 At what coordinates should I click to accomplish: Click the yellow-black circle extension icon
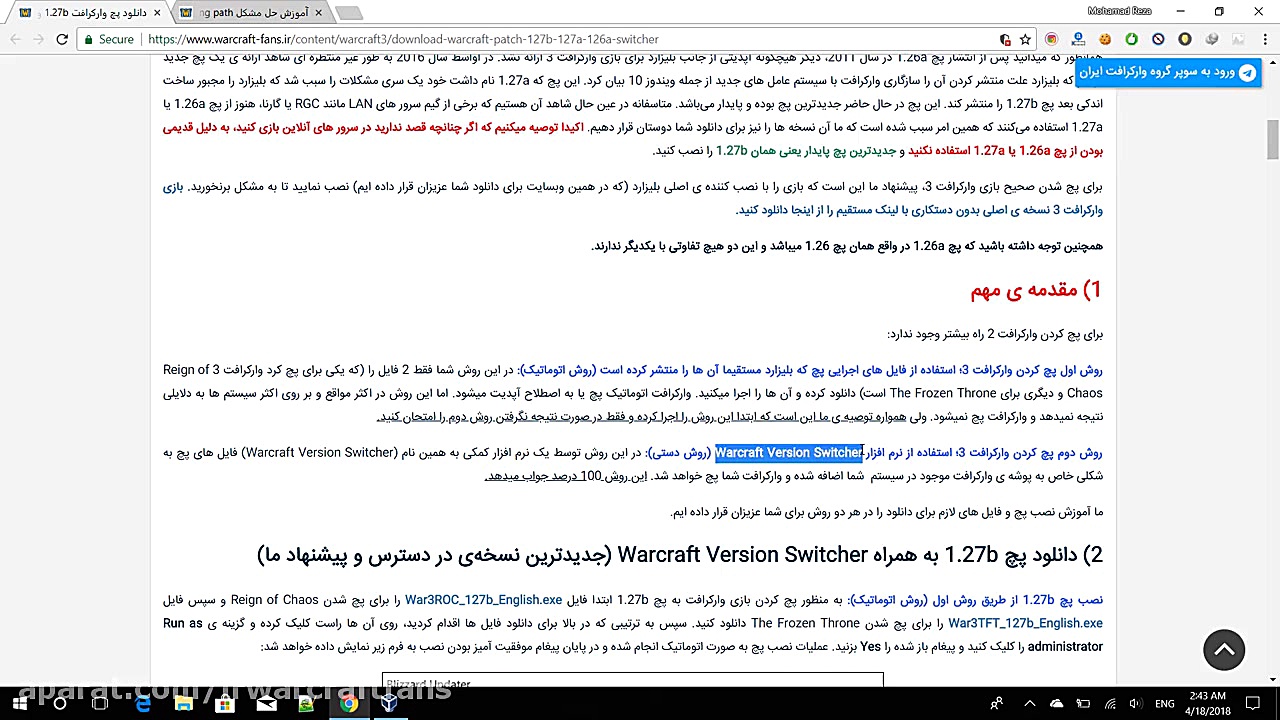pyautogui.click(x=1185, y=39)
